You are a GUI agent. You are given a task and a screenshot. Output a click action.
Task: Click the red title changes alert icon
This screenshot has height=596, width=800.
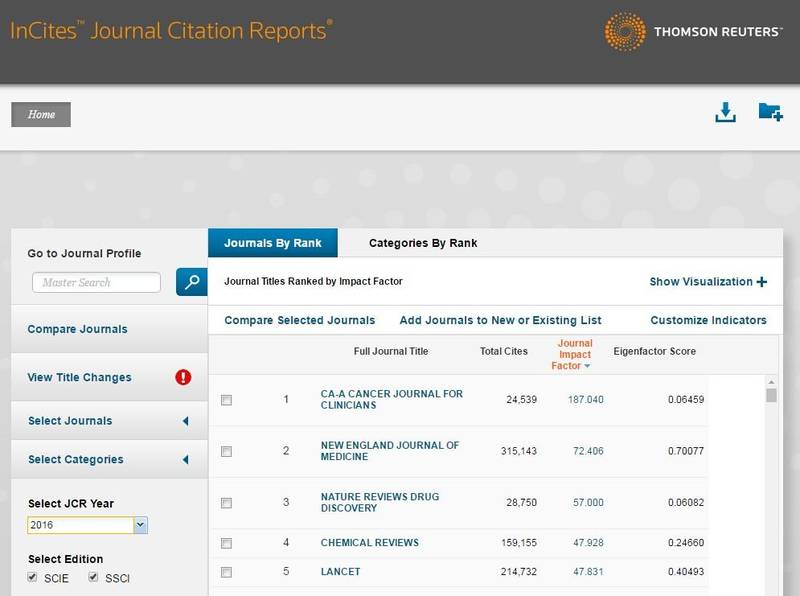(183, 377)
